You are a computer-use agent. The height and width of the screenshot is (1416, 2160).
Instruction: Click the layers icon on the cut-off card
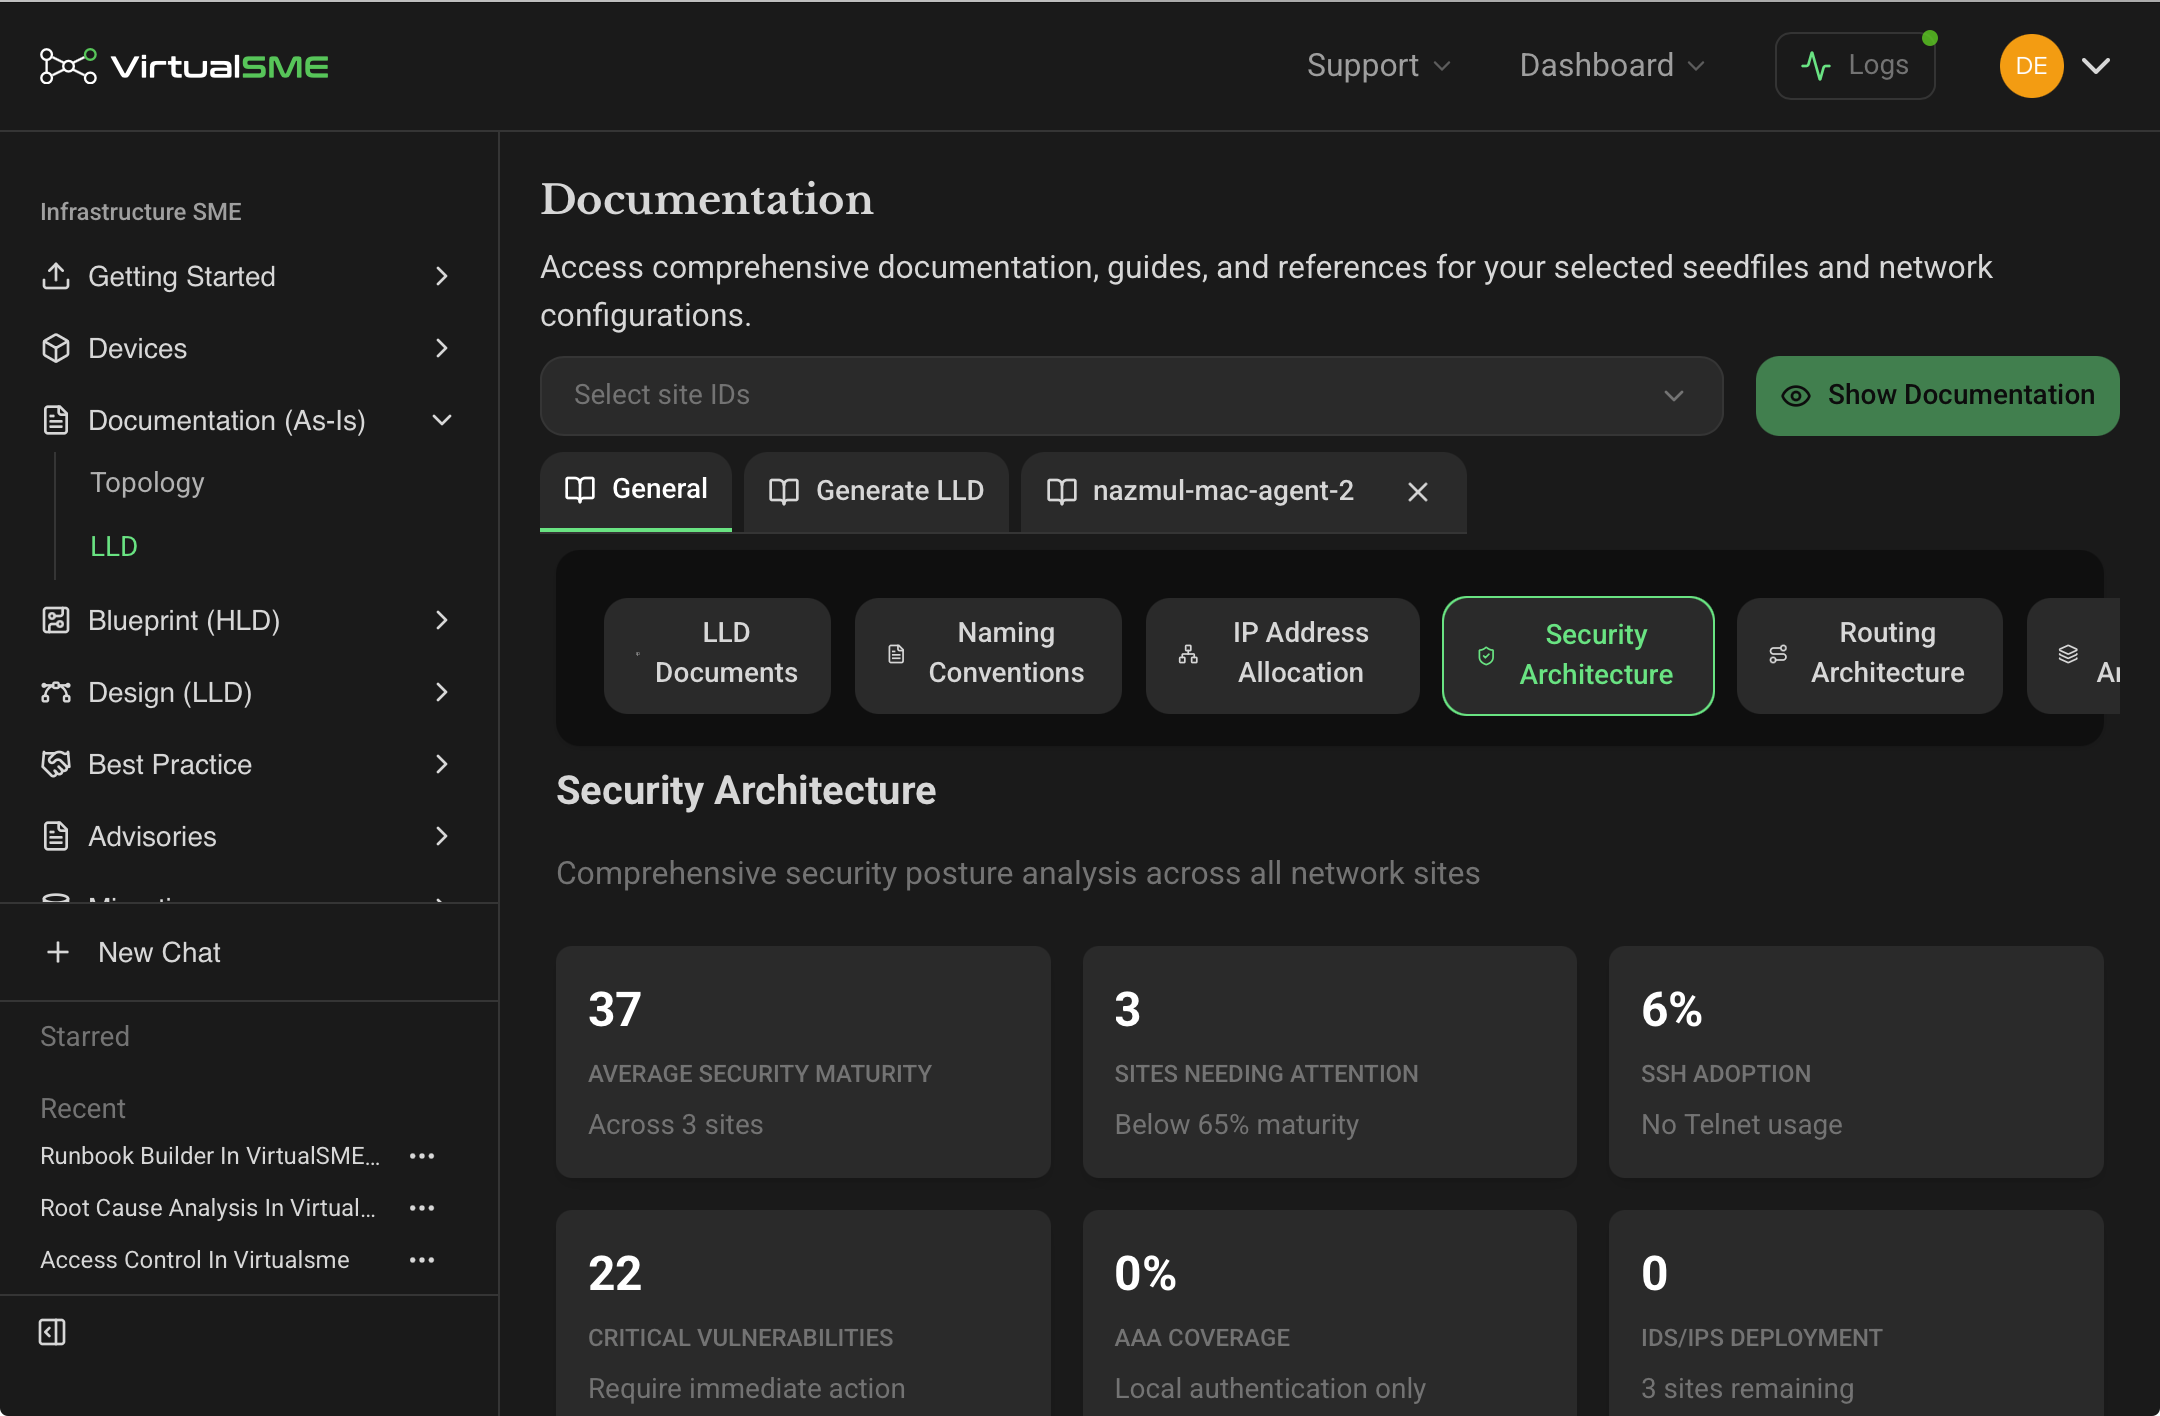[x=2068, y=654]
